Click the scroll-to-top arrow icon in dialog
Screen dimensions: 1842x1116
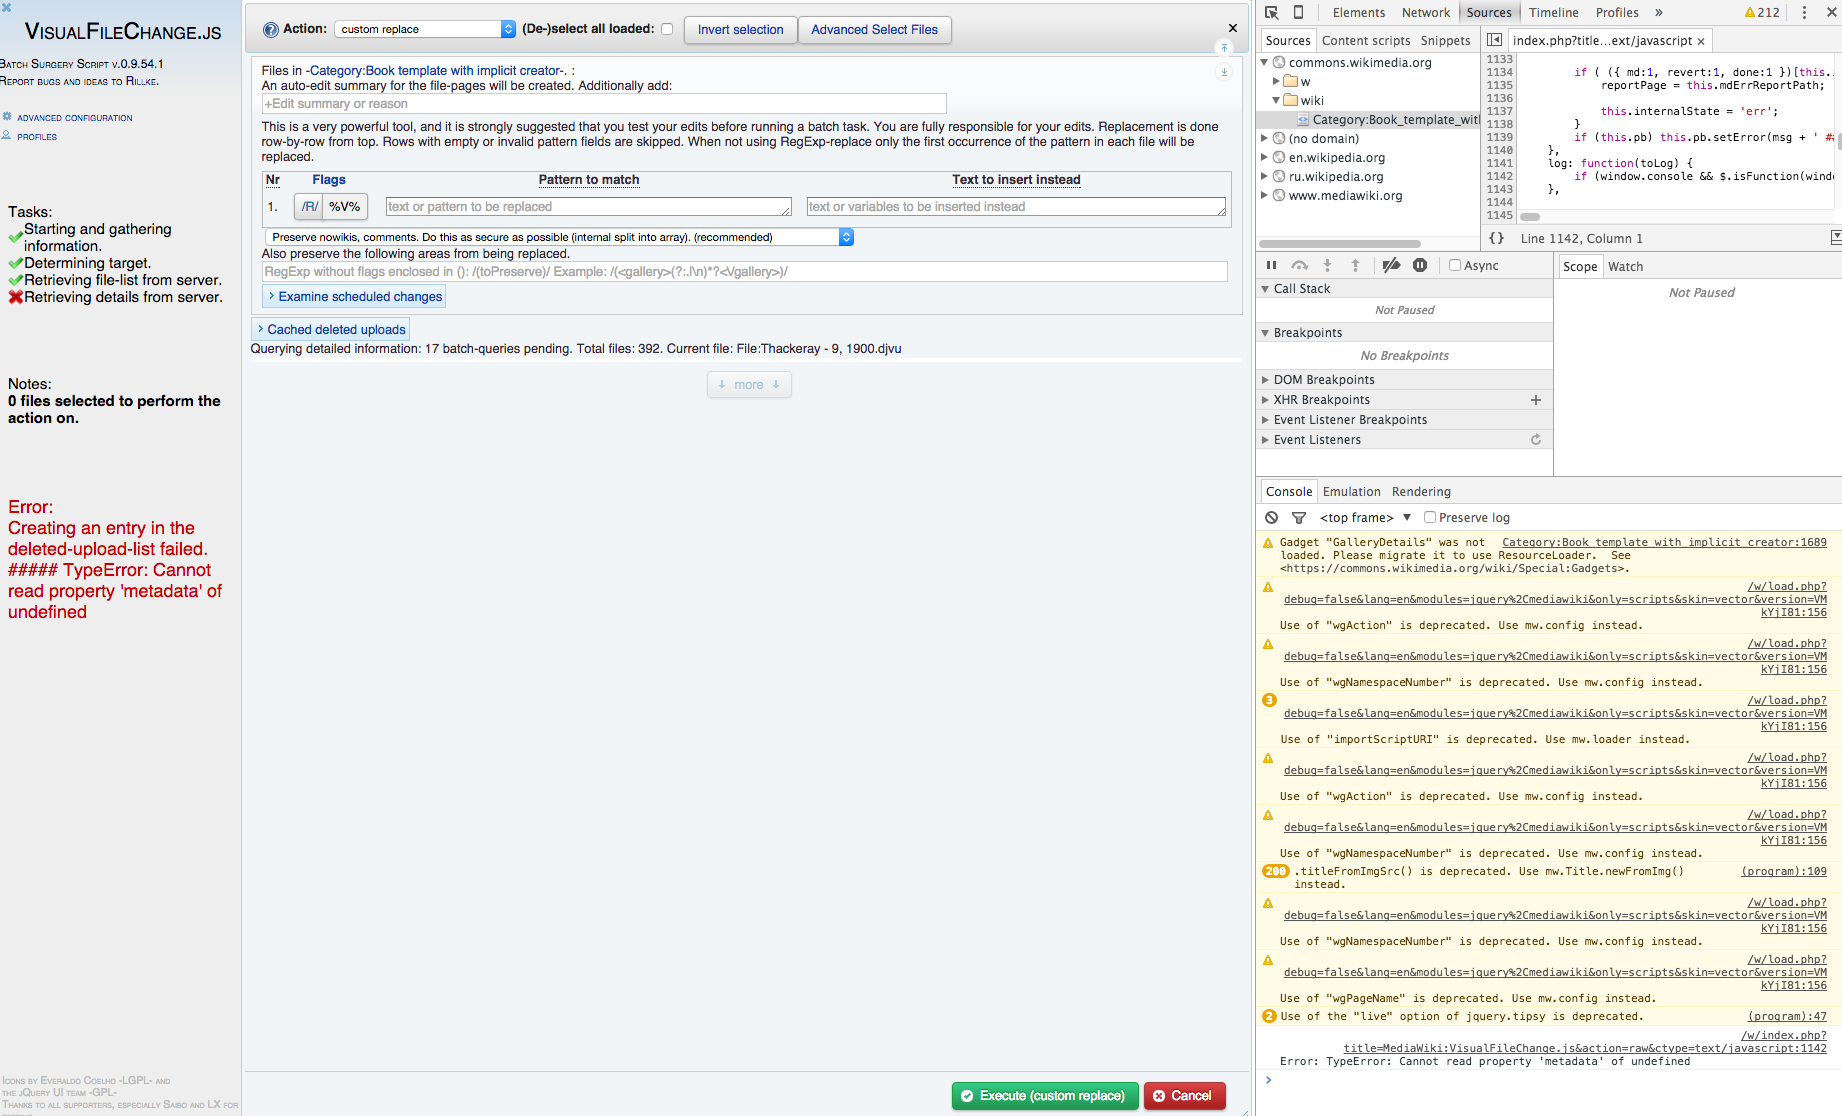(1224, 48)
